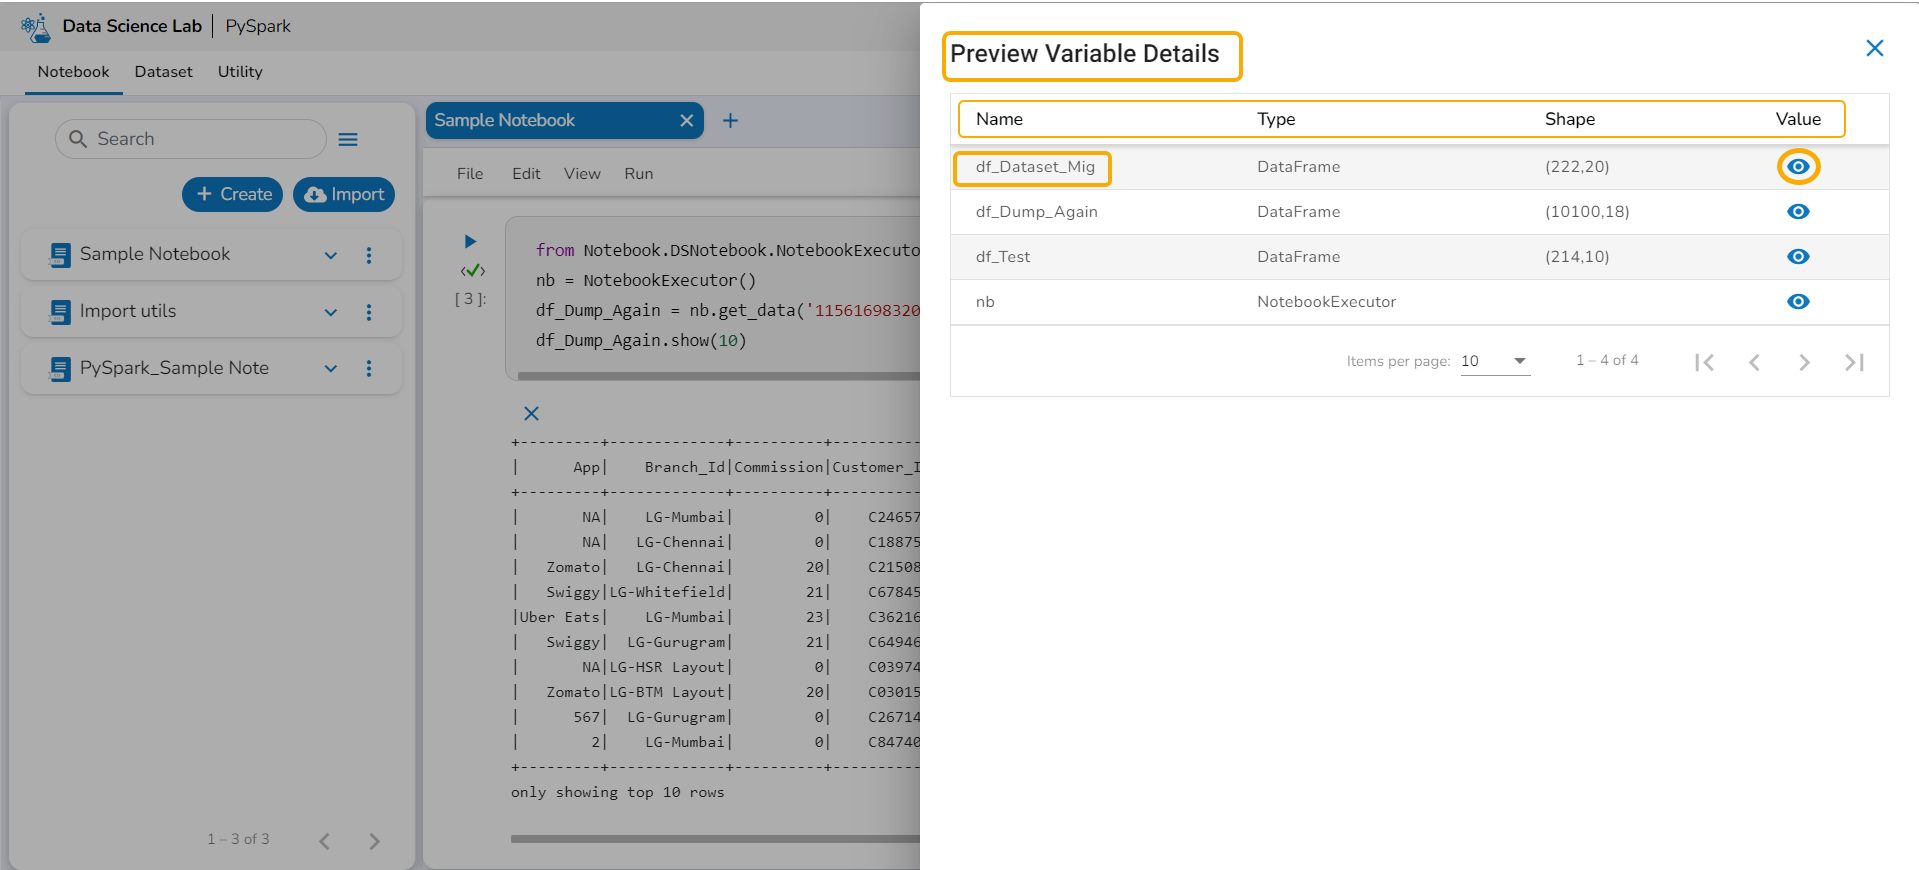Click the Import button
The width and height of the screenshot is (1919, 870).
(344, 194)
